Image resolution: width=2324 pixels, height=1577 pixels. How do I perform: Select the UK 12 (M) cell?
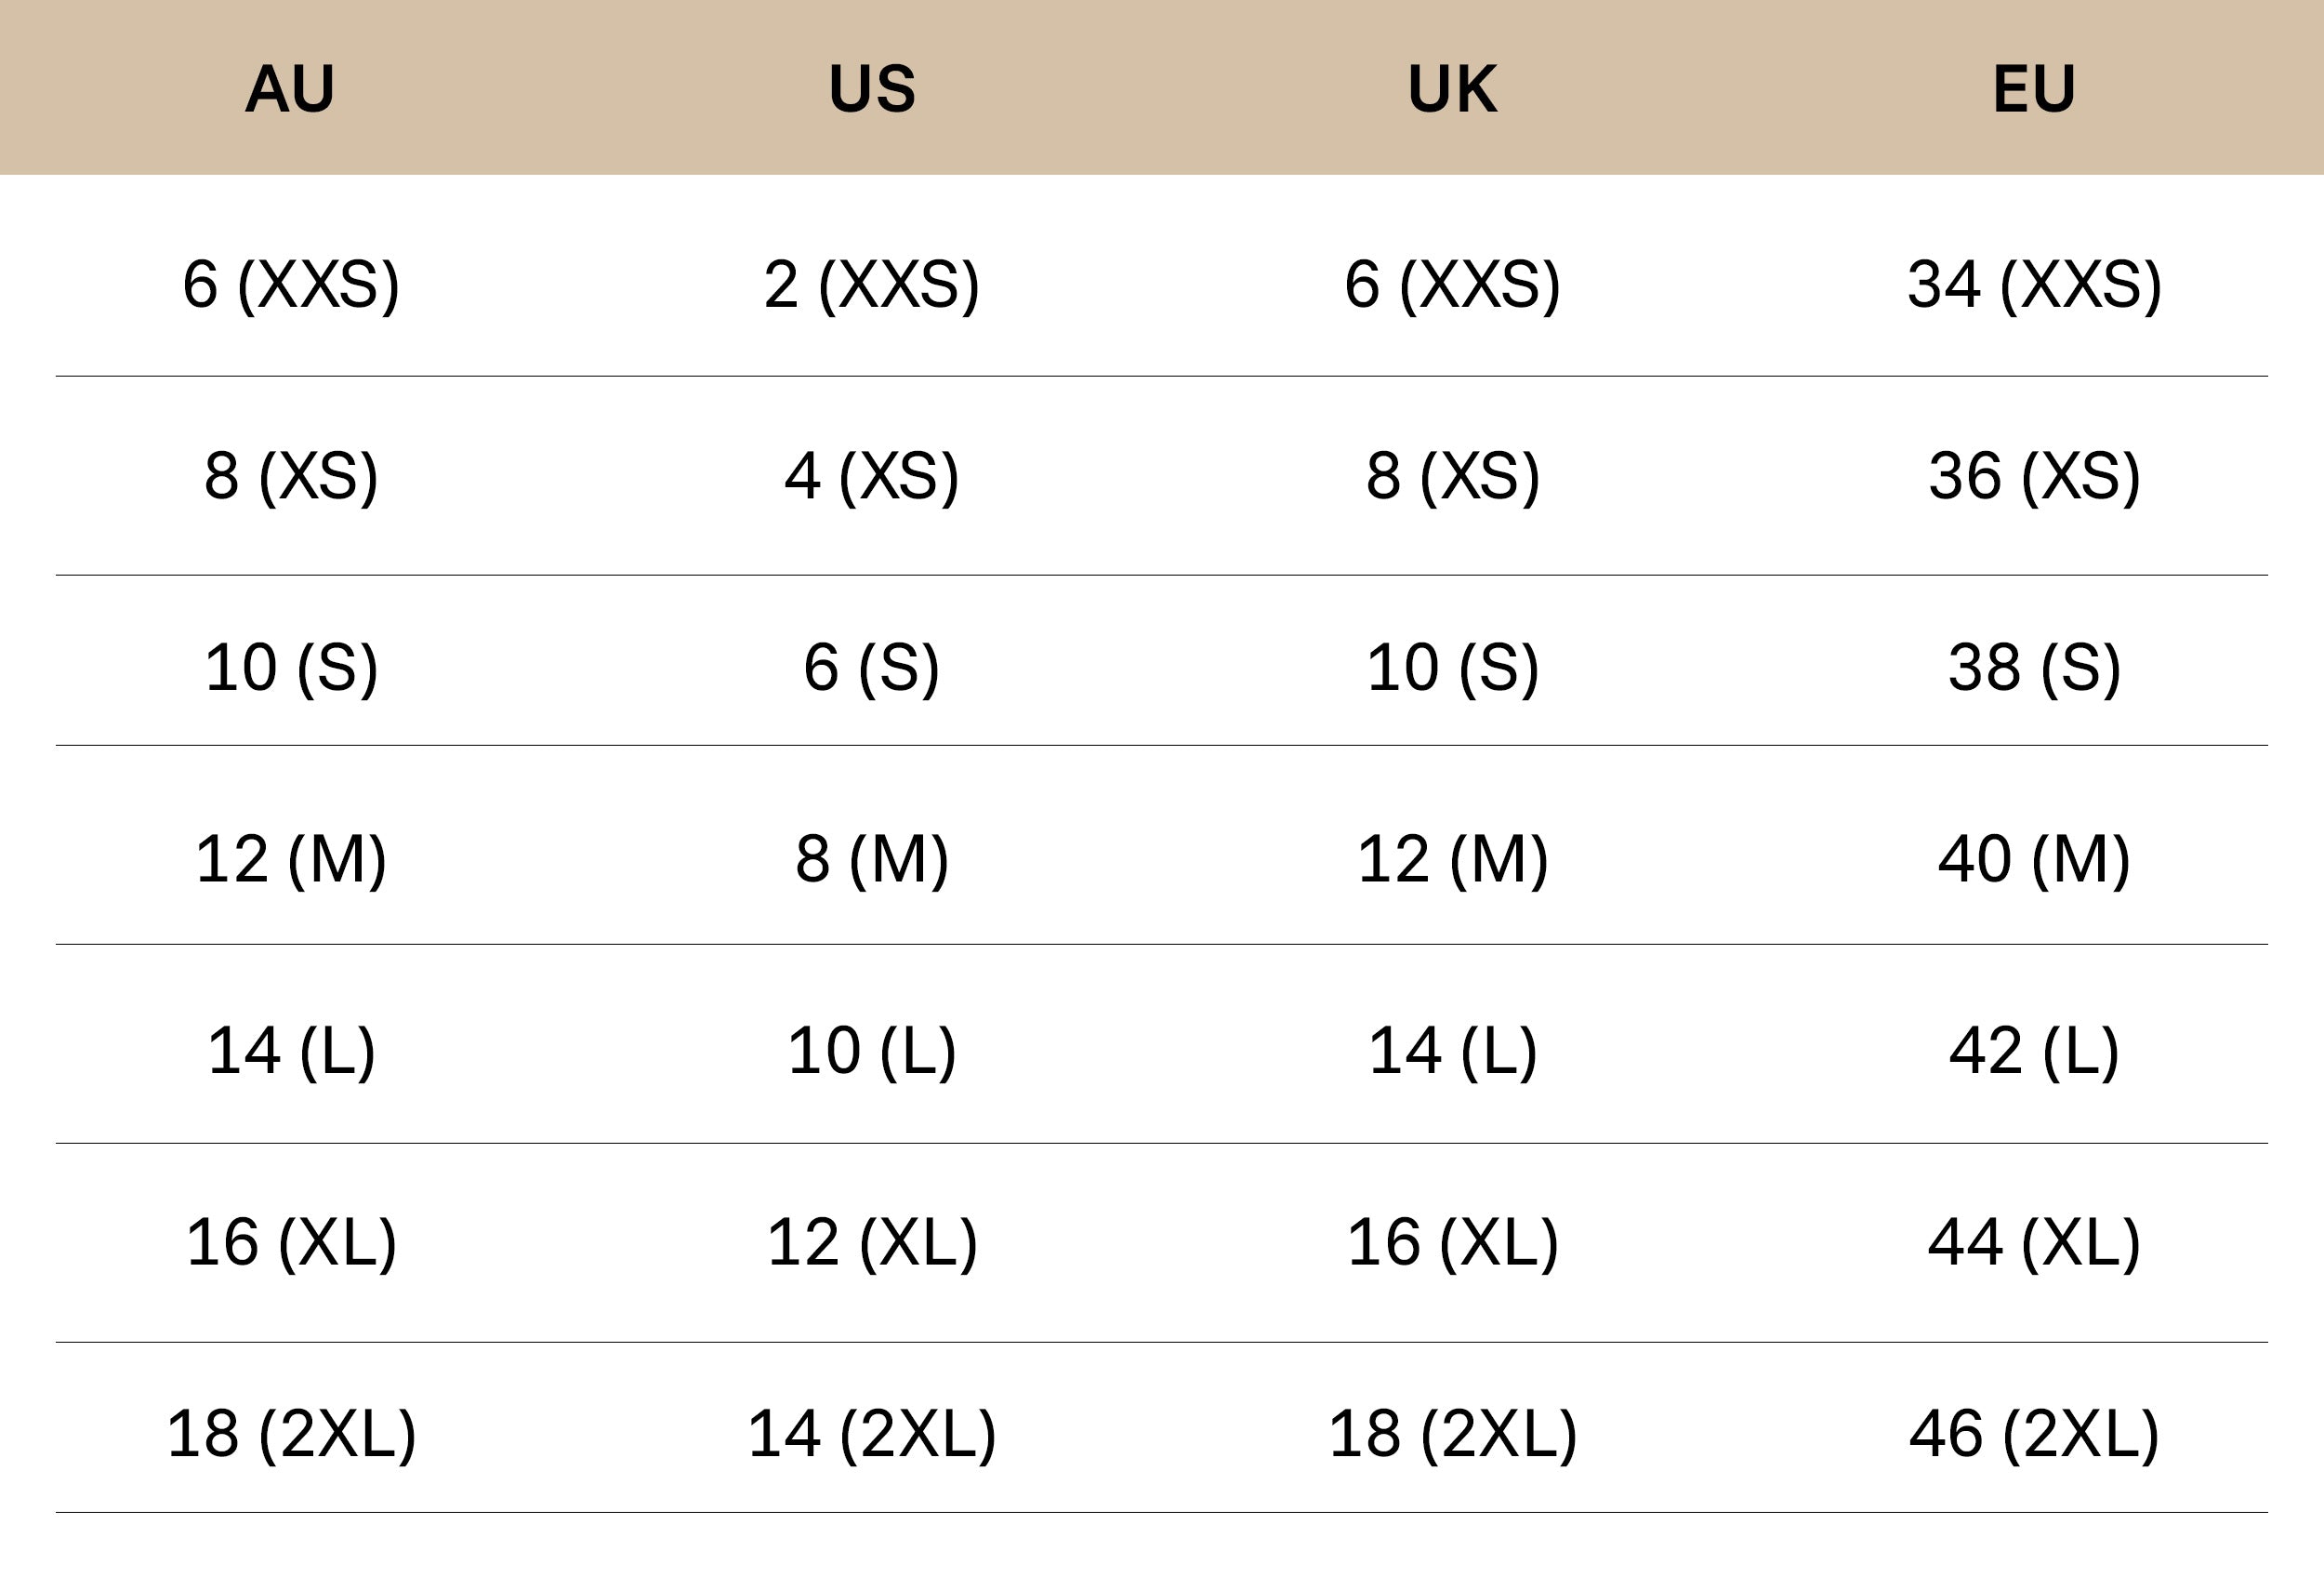click(x=1452, y=859)
